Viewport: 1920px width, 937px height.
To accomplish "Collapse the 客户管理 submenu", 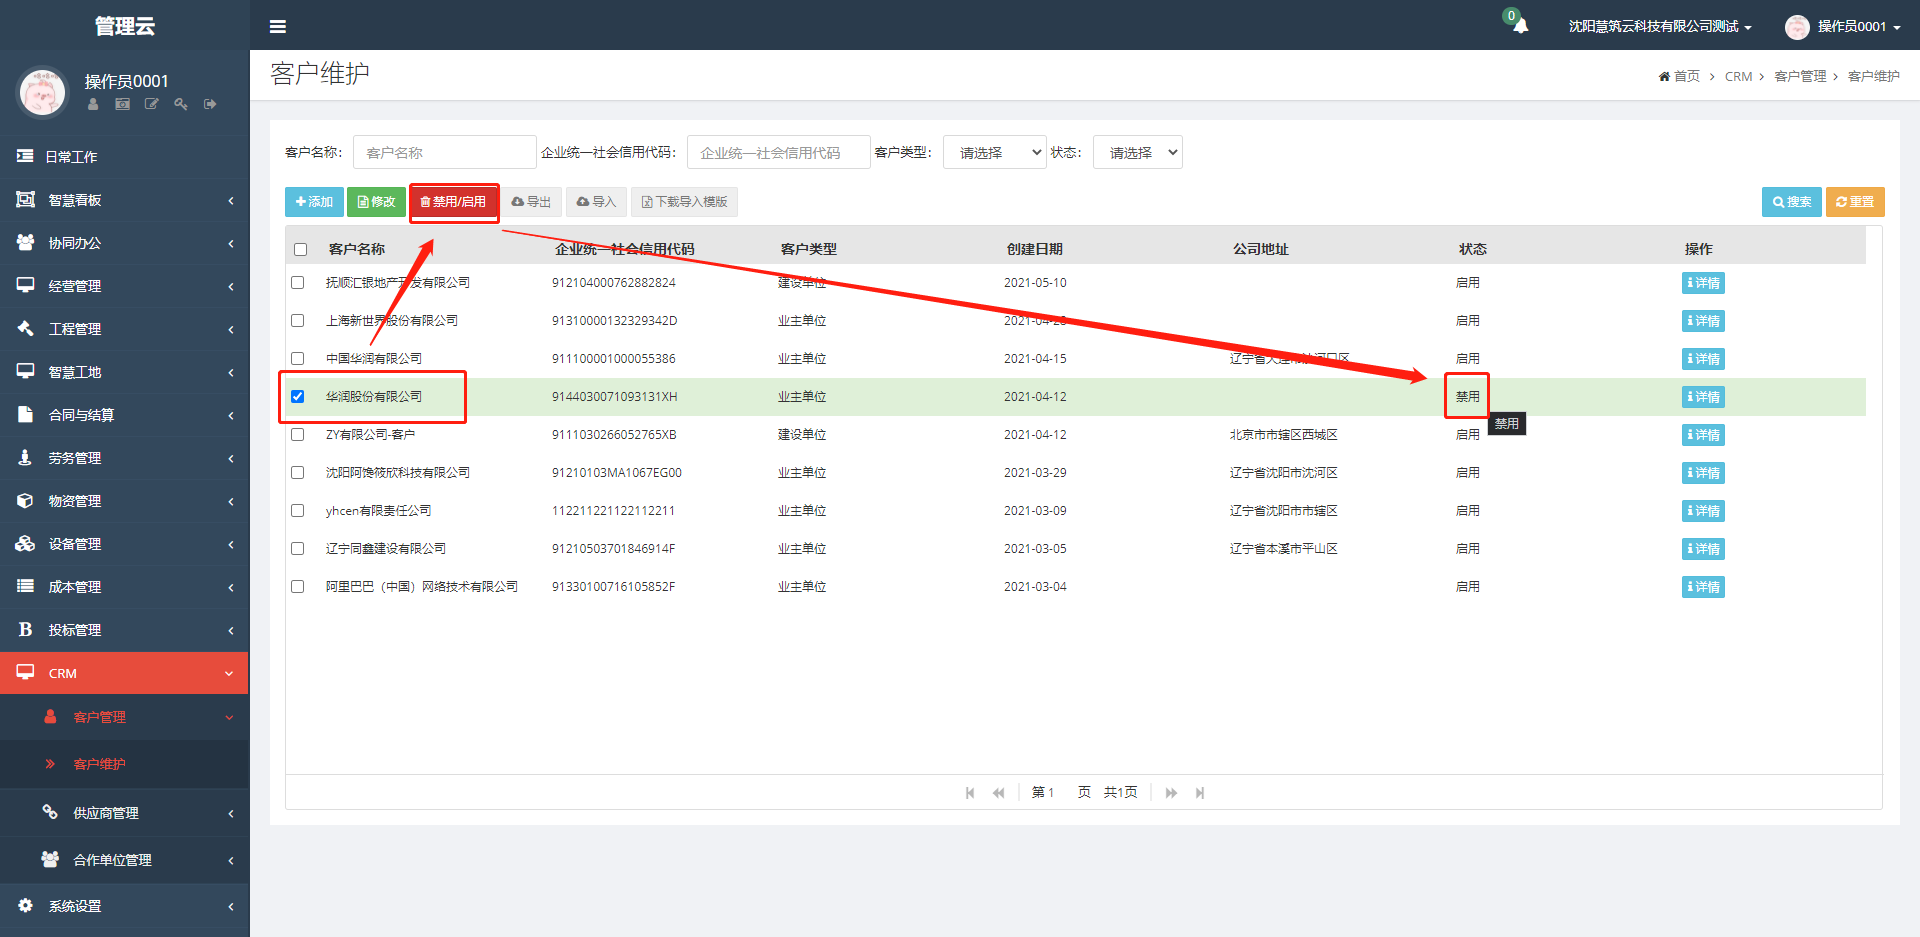I will [124, 717].
